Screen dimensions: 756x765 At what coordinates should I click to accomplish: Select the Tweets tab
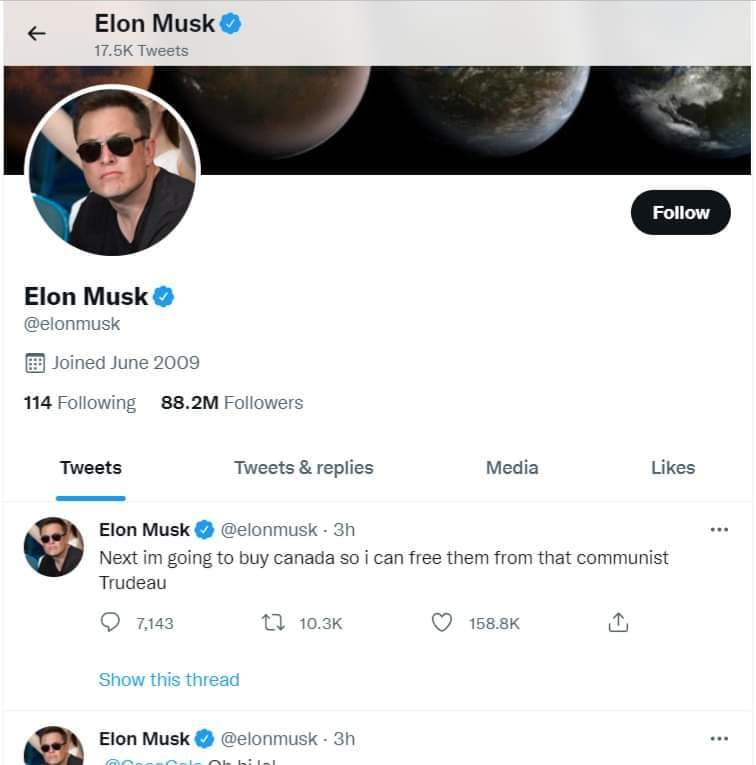pyautogui.click(x=91, y=467)
